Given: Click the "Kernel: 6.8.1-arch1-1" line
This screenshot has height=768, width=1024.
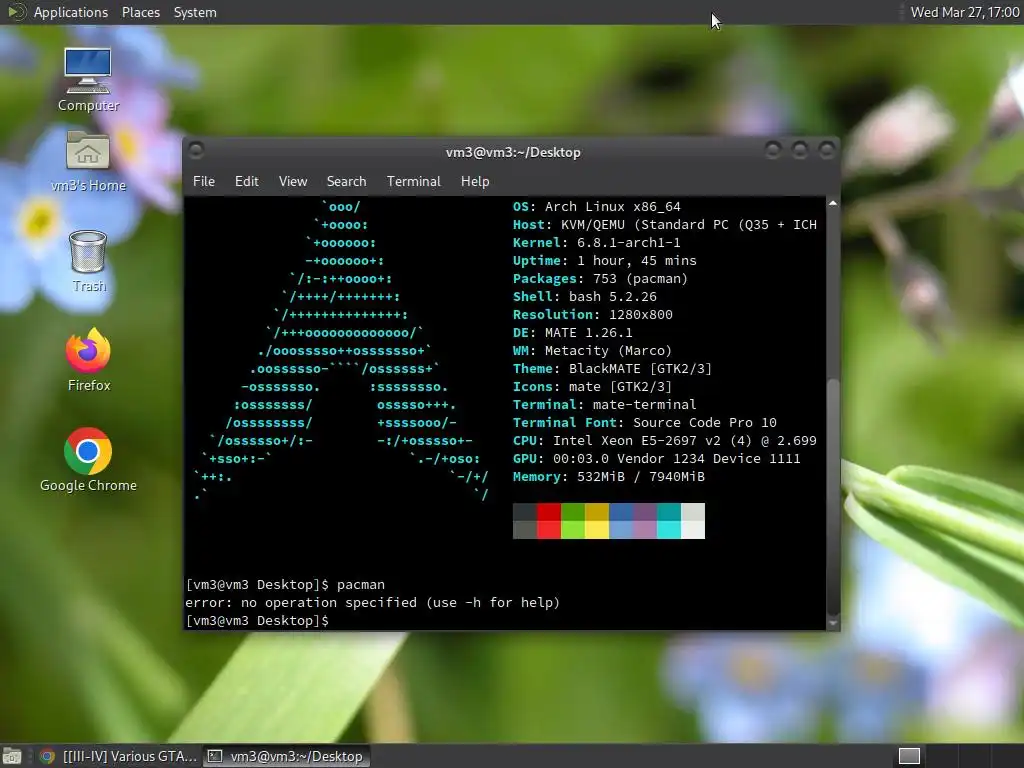Looking at the screenshot, I should point(596,242).
